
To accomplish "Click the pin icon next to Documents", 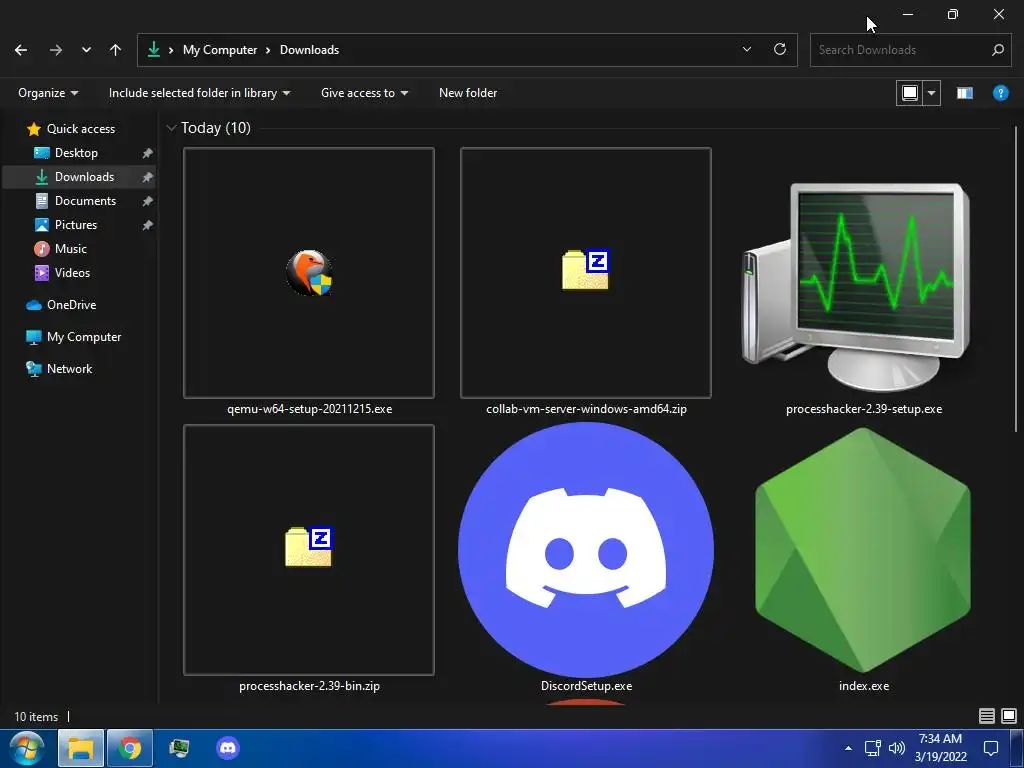I will pos(148,201).
